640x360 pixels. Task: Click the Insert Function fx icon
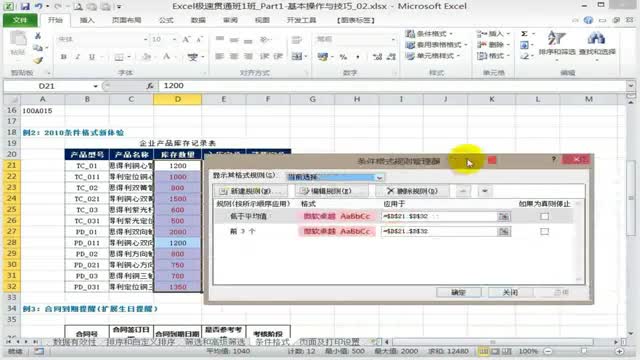(150, 86)
